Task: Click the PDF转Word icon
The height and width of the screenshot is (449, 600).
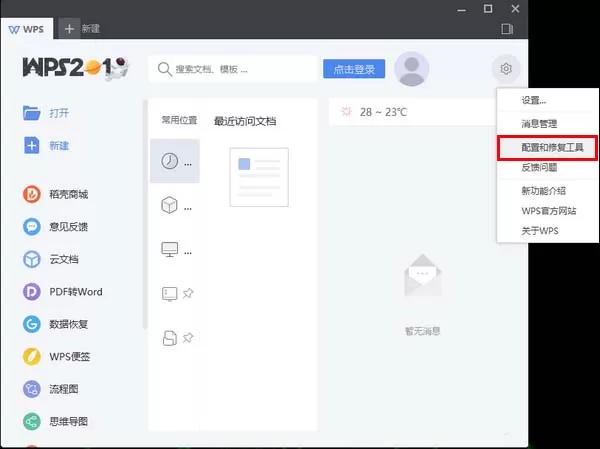Action: tap(31, 292)
